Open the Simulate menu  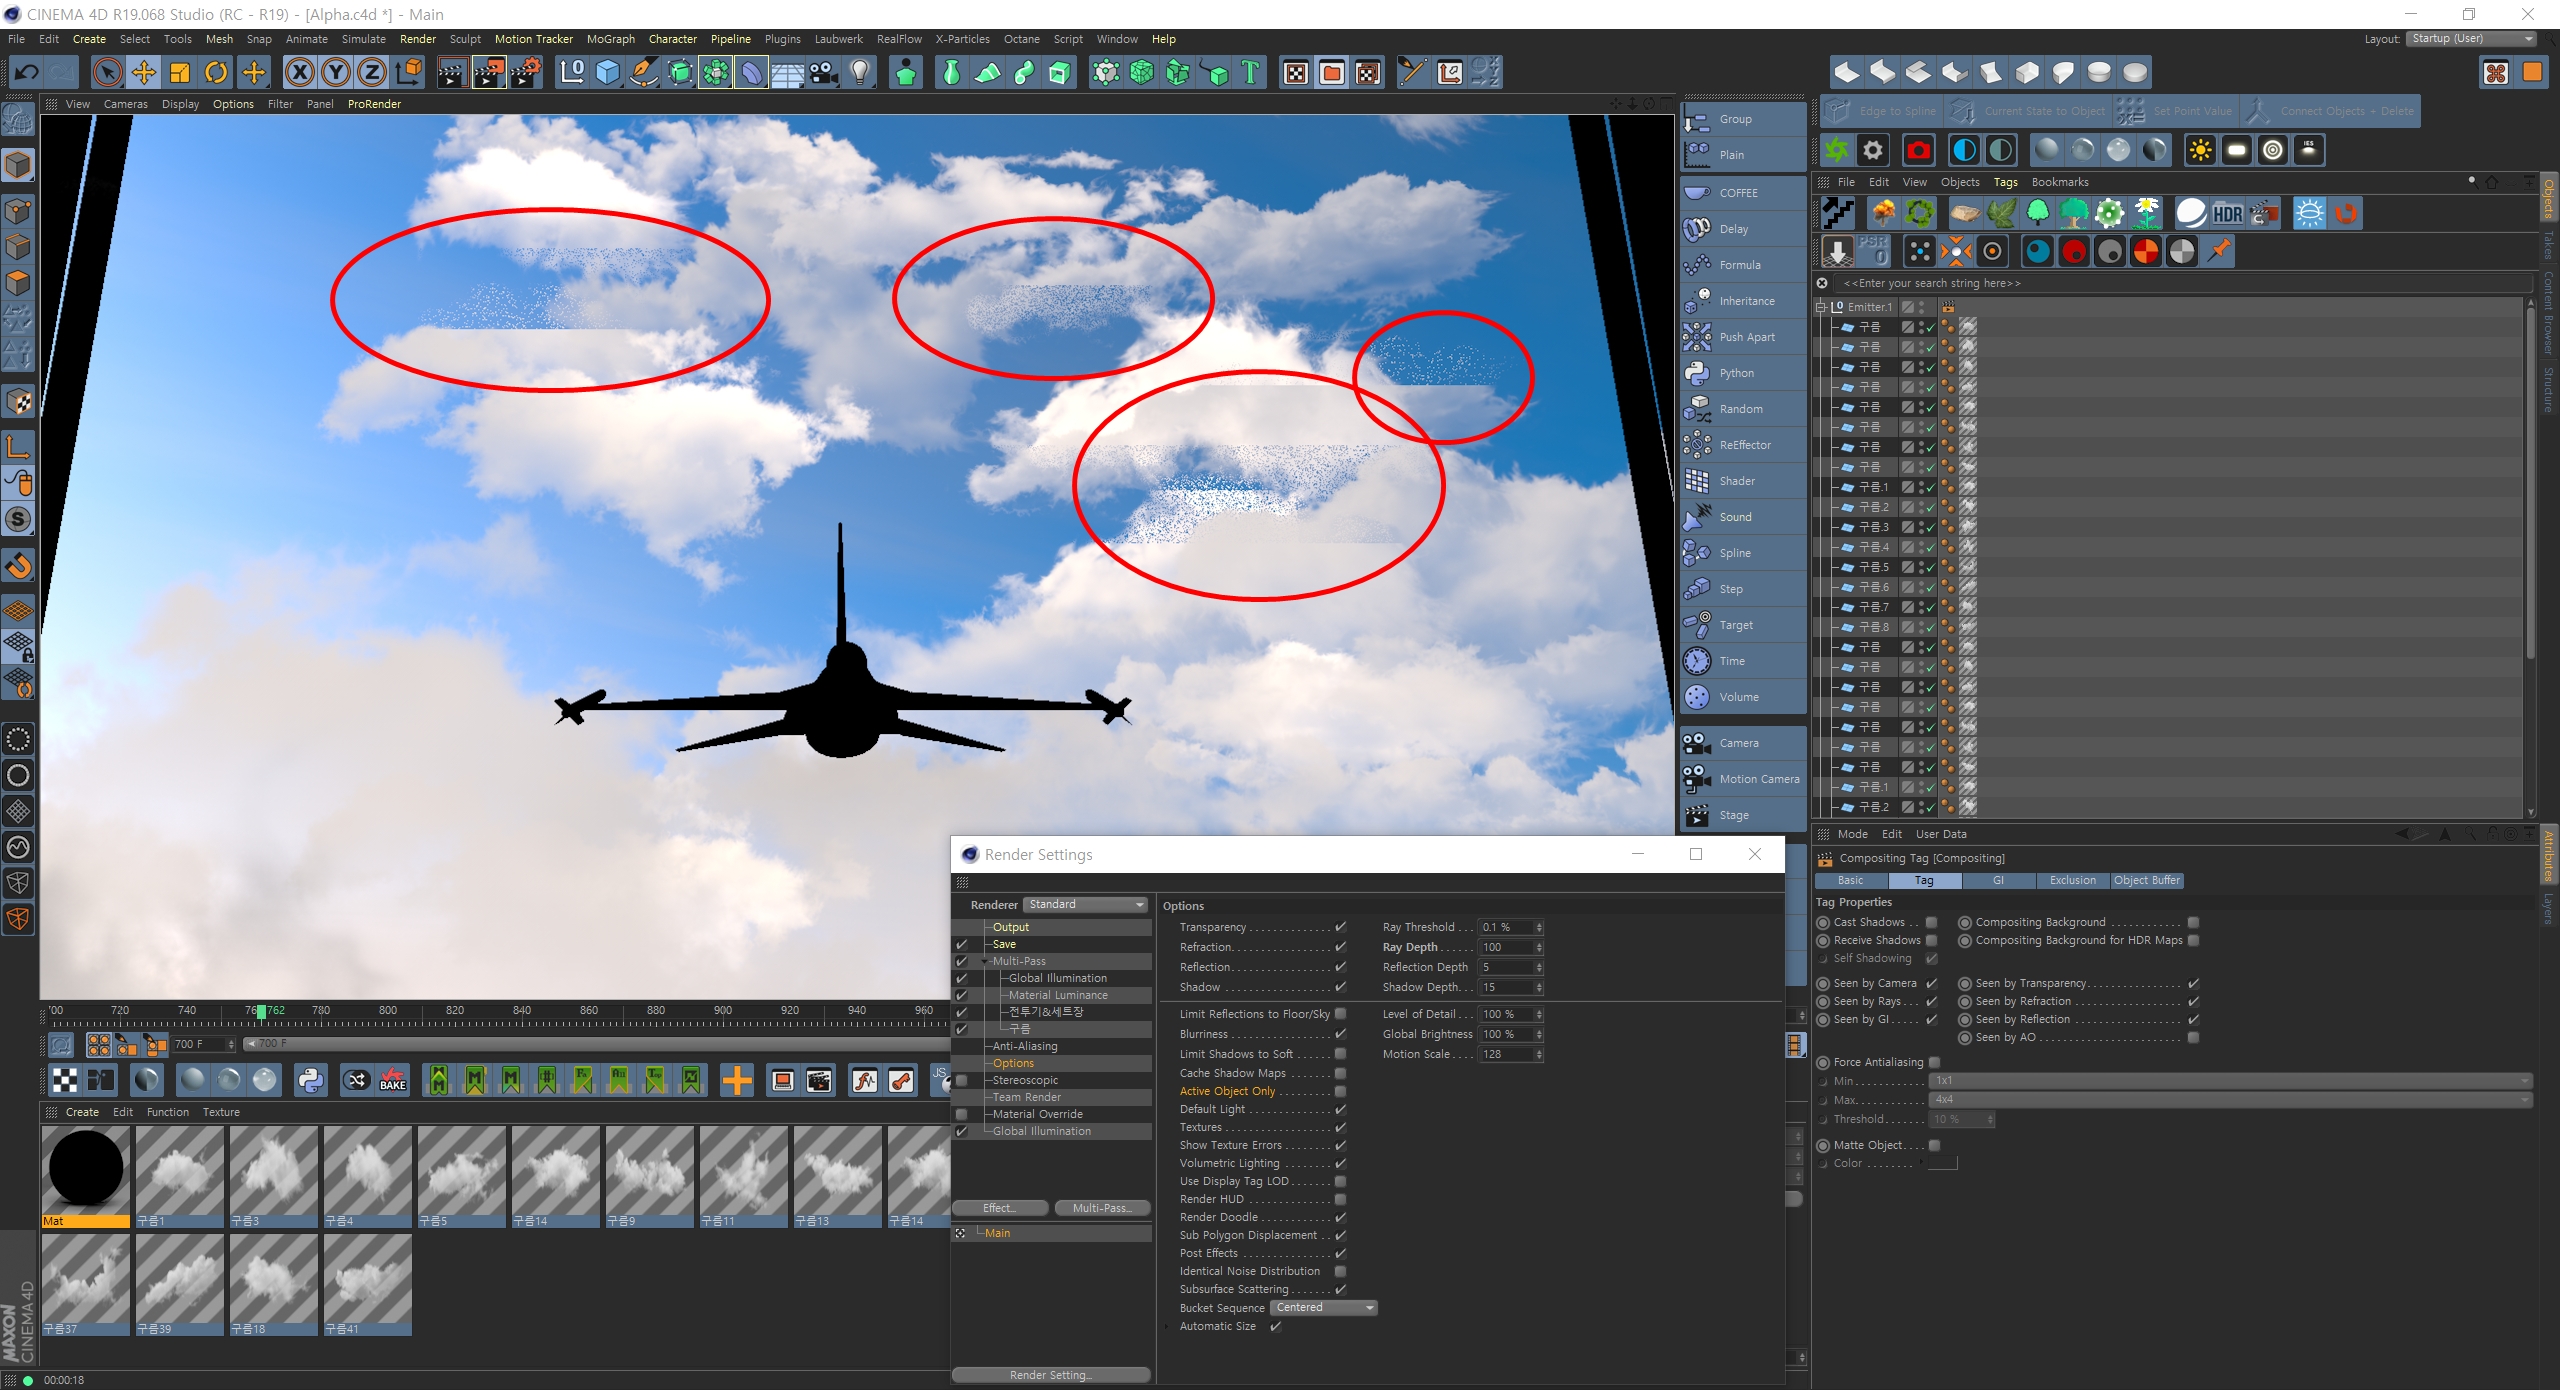(x=363, y=39)
